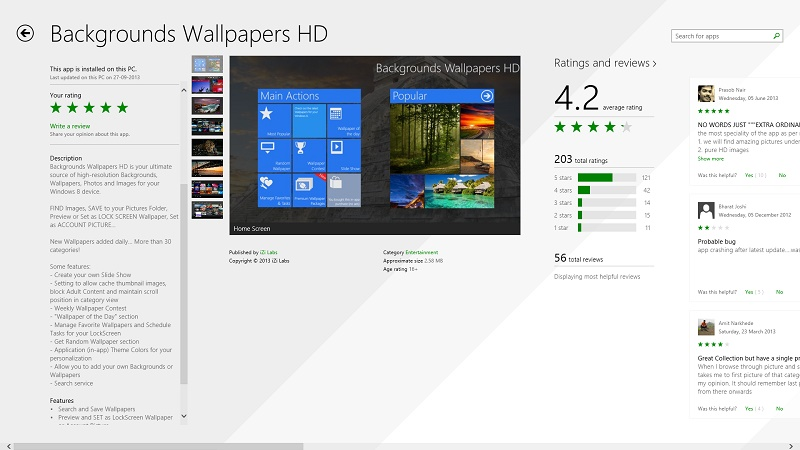Set your rating to three stars
This screenshot has width=800, height=450.
[89, 108]
